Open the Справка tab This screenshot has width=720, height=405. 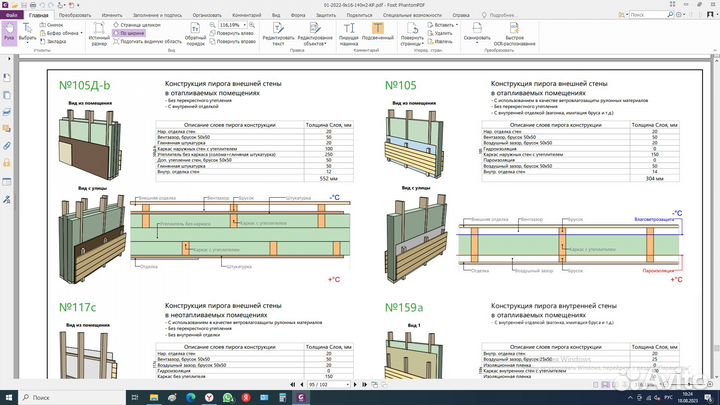[461, 15]
